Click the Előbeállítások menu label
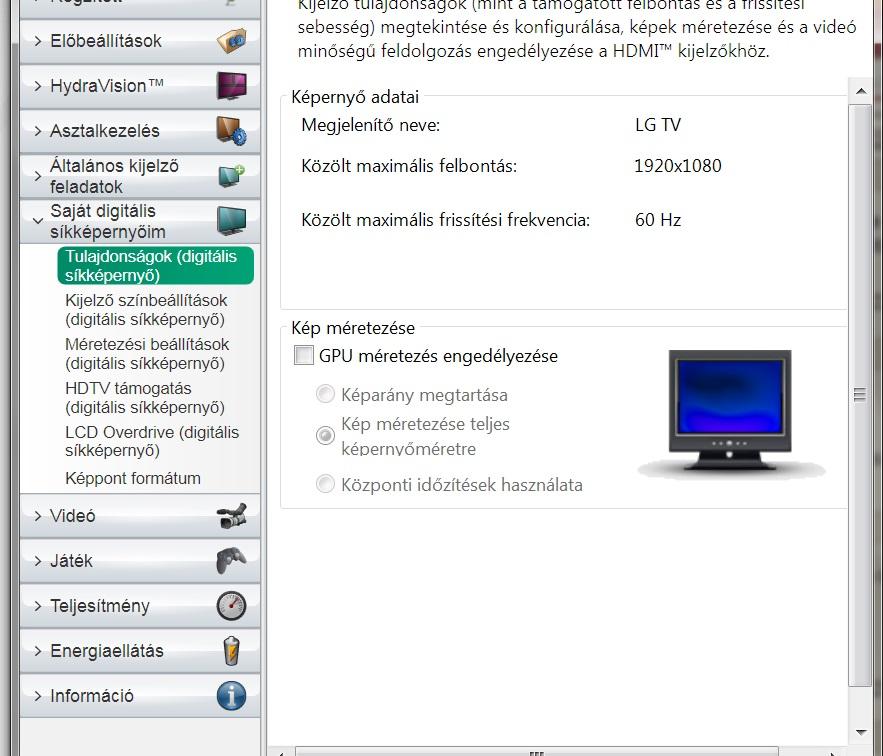The image size is (883, 756). tap(106, 41)
